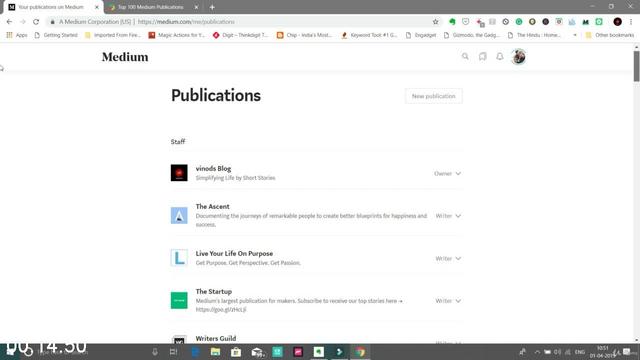Screen dimensions: 640x360
Task: Open the Mail app from taskbar
Action: point(257,352)
